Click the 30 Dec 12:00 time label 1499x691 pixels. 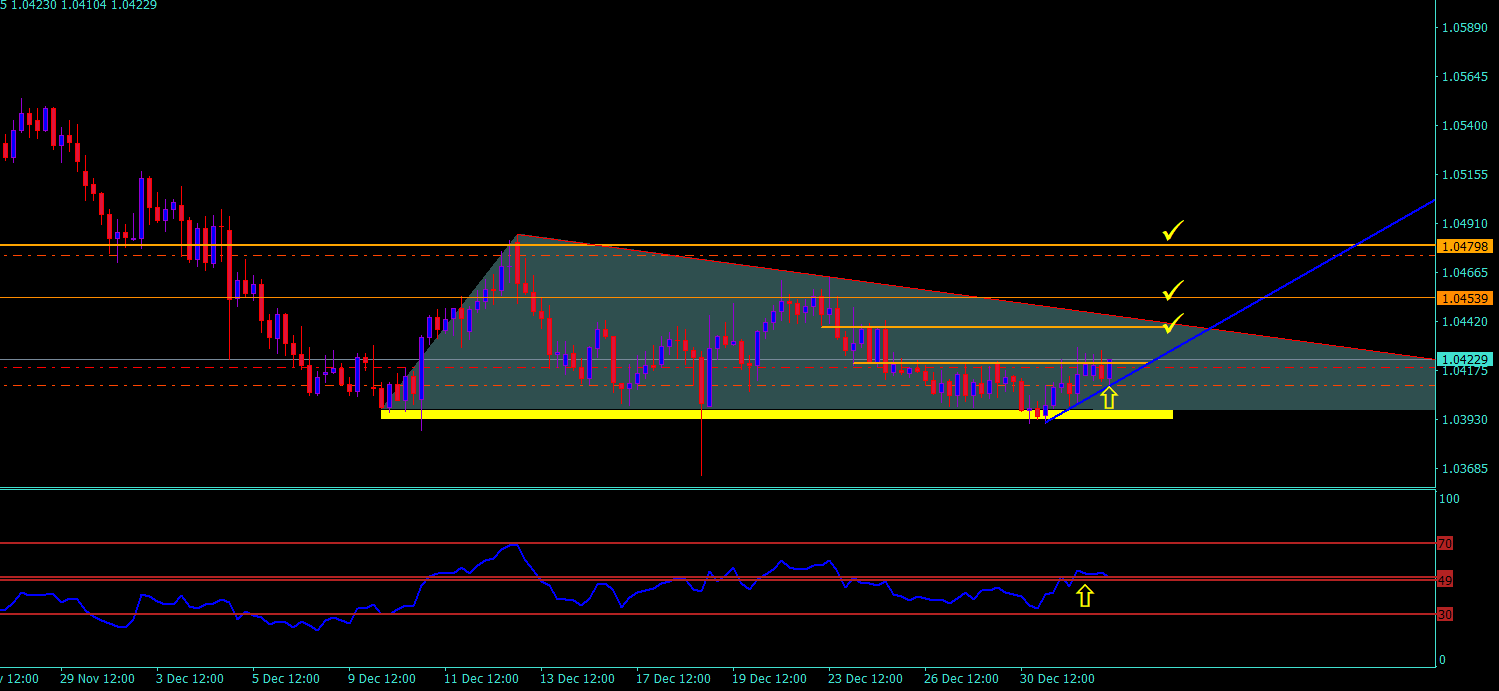1057,679
